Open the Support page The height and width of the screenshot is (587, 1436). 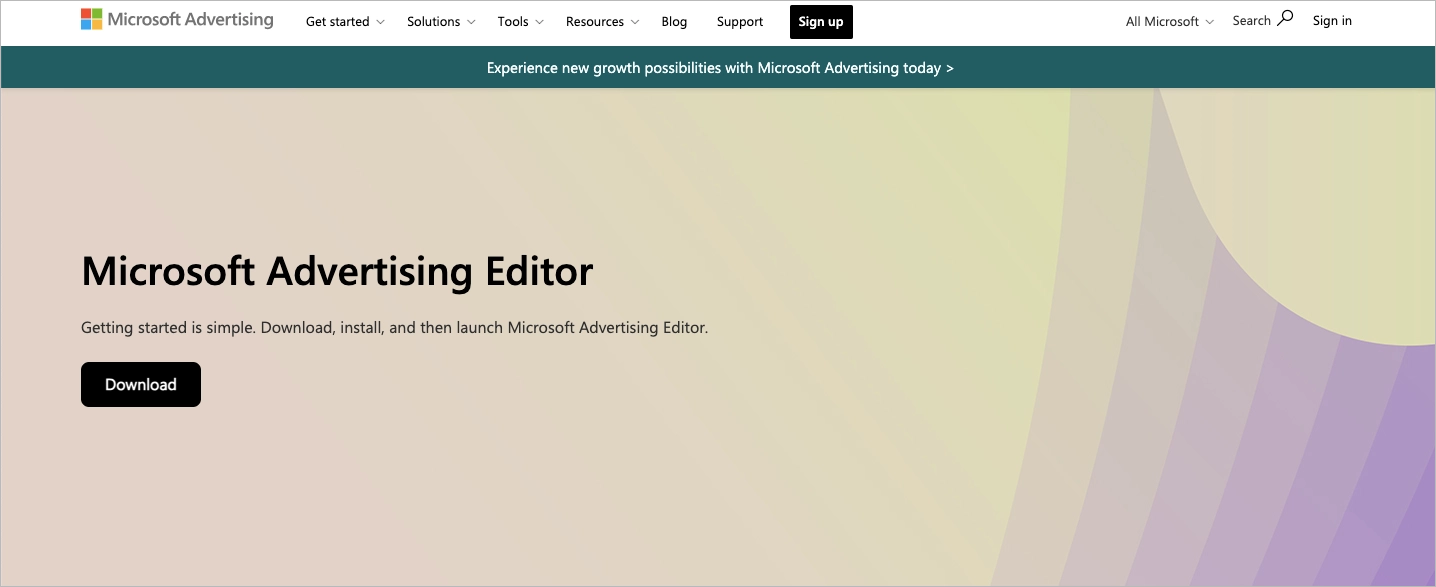pyautogui.click(x=740, y=22)
